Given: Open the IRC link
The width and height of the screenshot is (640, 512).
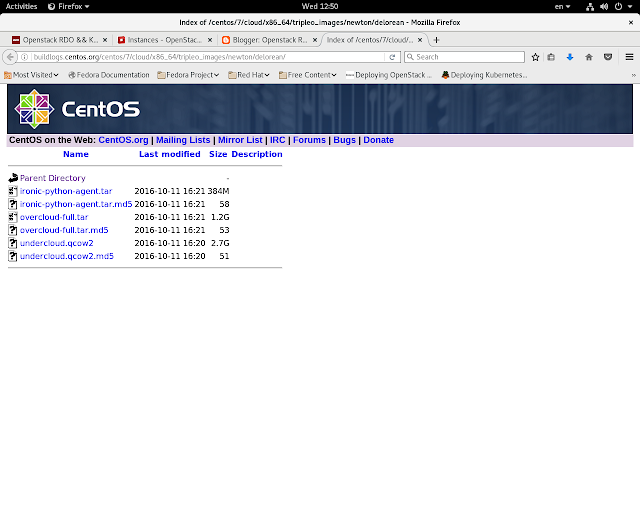Looking at the screenshot, I should point(278,140).
